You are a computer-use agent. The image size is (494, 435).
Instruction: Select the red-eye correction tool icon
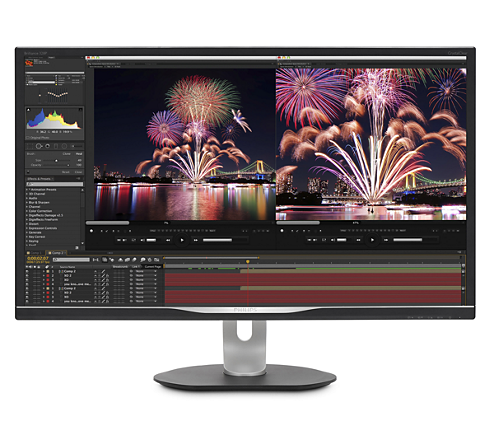tap(47, 146)
